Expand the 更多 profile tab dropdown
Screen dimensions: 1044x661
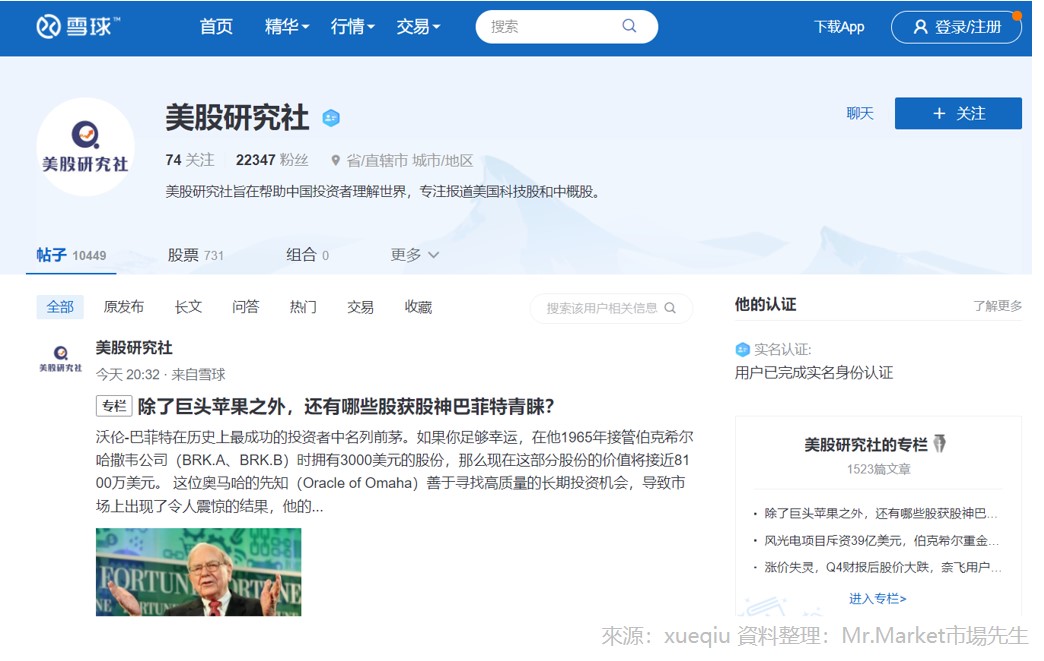414,255
